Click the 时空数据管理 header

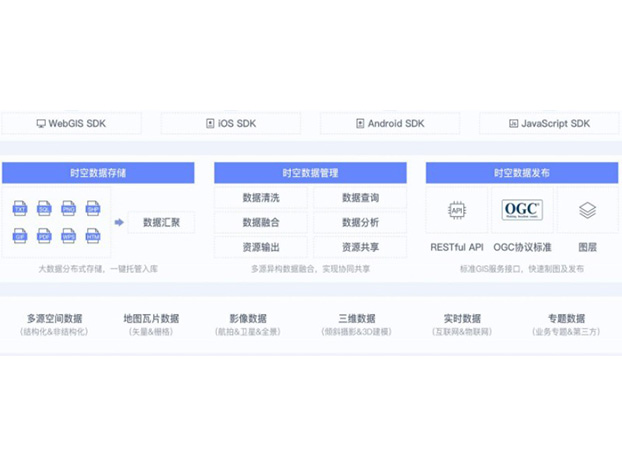click(310, 173)
